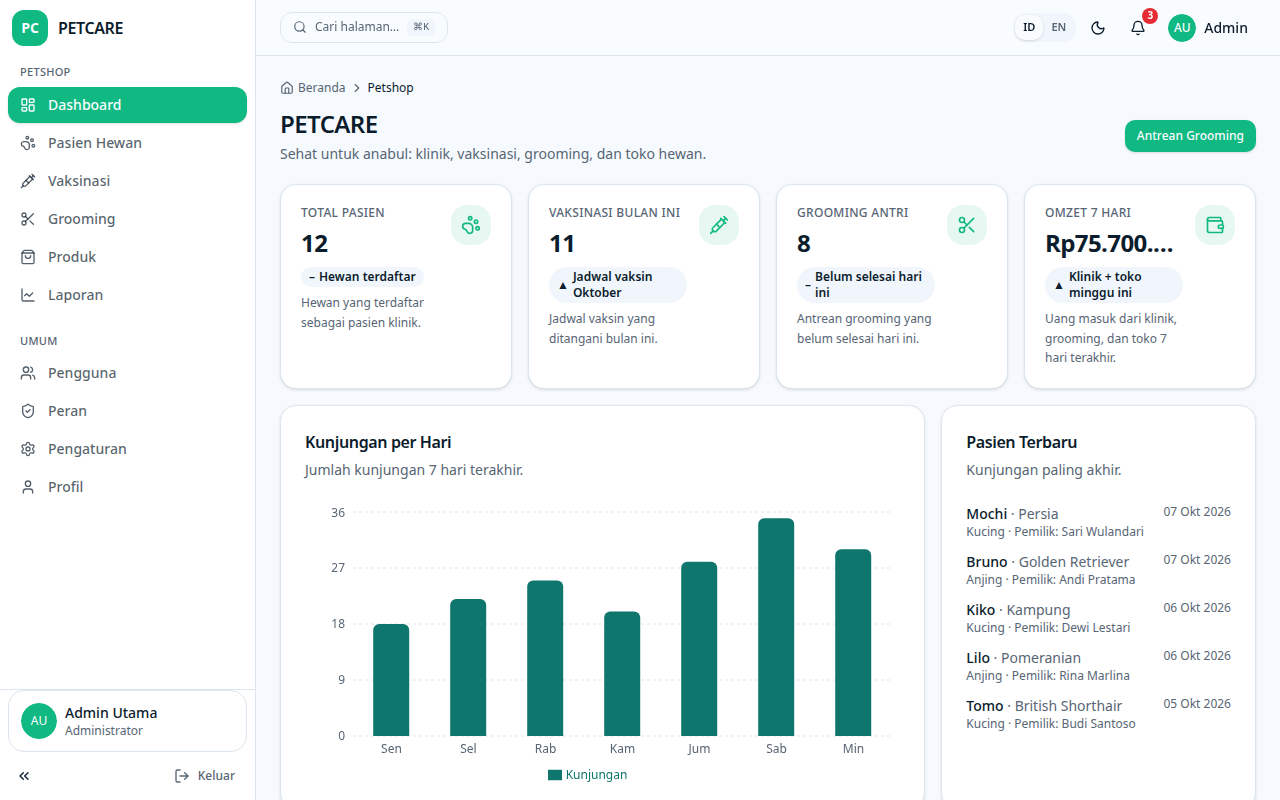This screenshot has height=800, width=1280.
Task: Click the scissors icon beside Grooming in sidebar
Action: 28,219
